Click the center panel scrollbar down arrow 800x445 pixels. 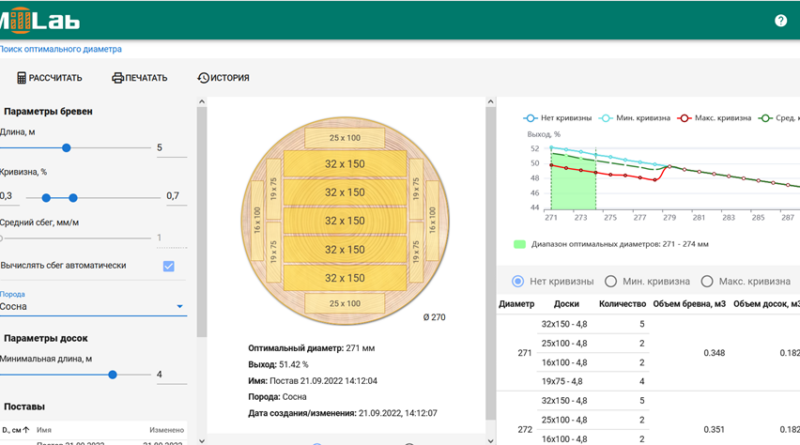490,440
